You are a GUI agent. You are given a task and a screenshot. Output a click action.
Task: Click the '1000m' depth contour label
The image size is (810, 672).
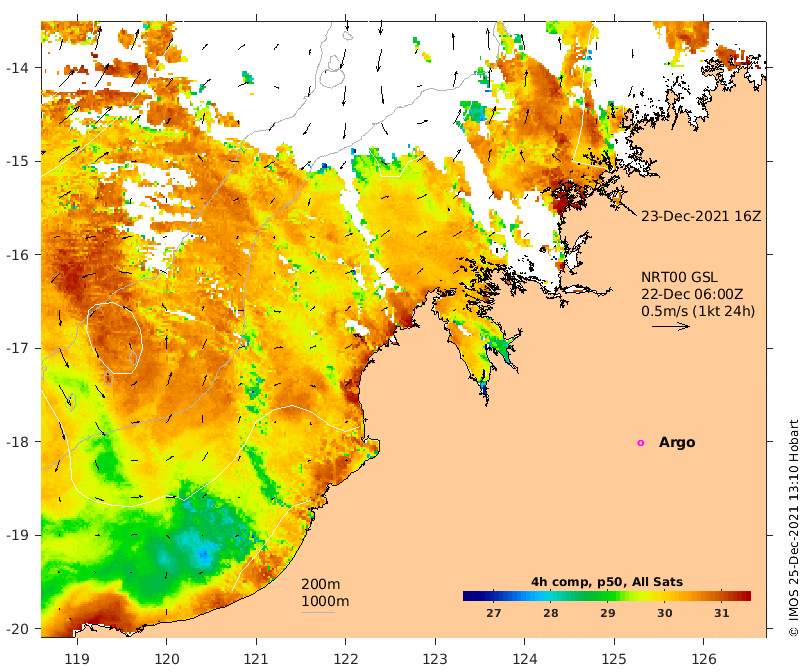click(x=325, y=601)
